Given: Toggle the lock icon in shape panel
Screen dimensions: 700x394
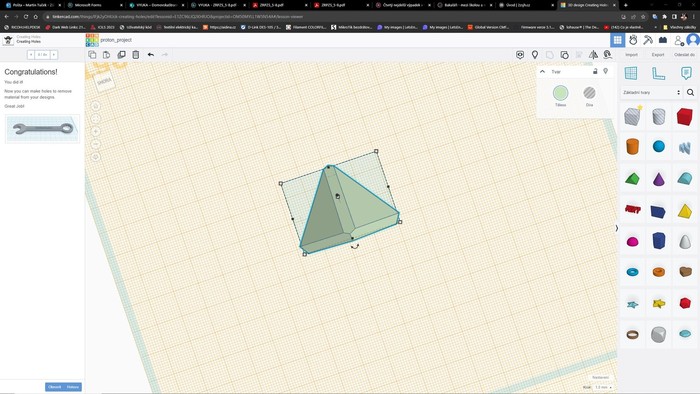Looking at the screenshot, I should tap(595, 71).
